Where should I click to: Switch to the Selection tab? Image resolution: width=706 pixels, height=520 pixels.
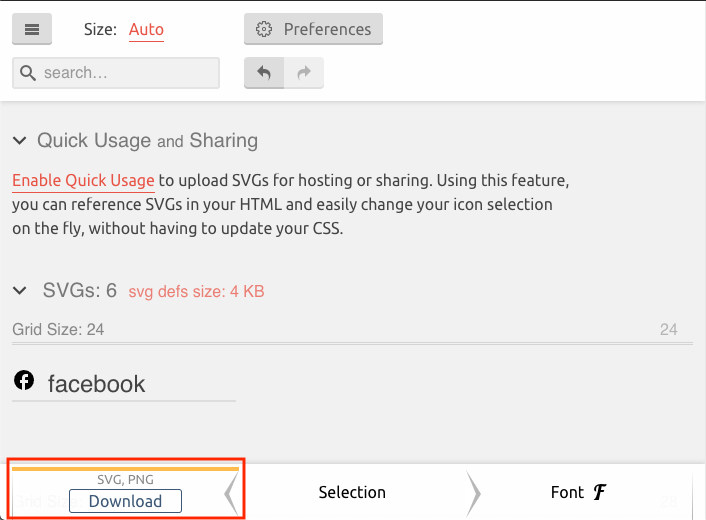[352, 492]
